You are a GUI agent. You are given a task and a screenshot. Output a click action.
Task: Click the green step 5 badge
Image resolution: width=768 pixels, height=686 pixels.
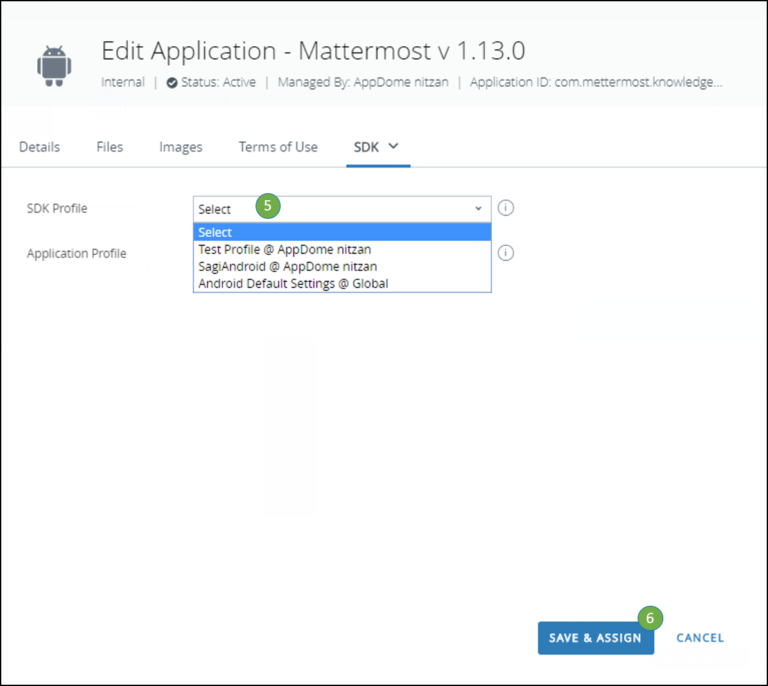[267, 207]
